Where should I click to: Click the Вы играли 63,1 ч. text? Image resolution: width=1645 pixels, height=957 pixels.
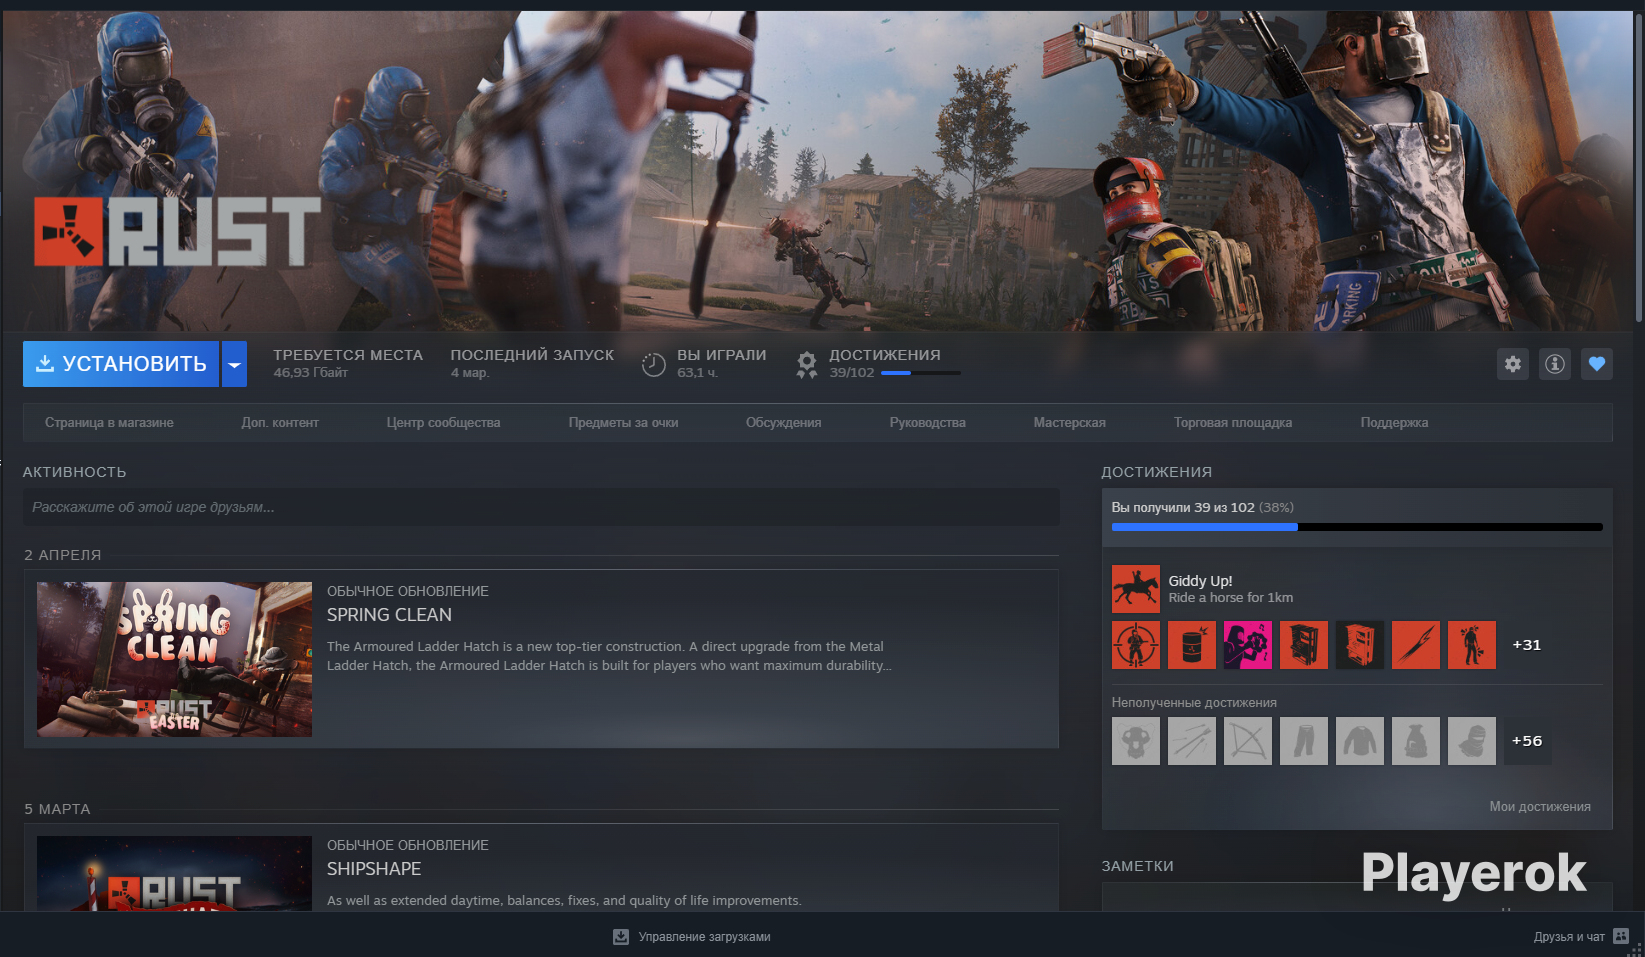pos(721,363)
